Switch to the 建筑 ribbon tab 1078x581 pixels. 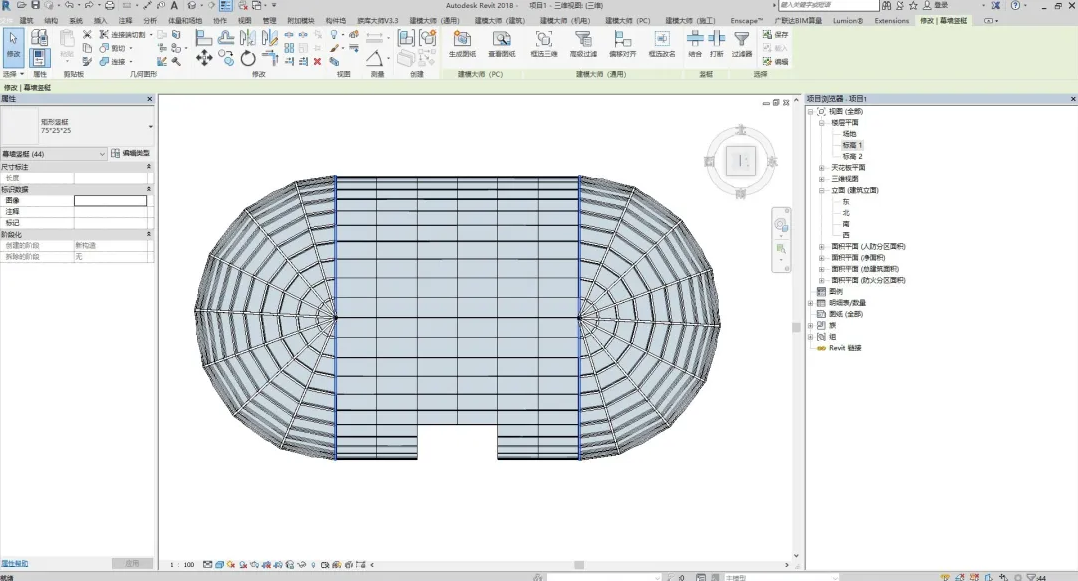click(26, 20)
